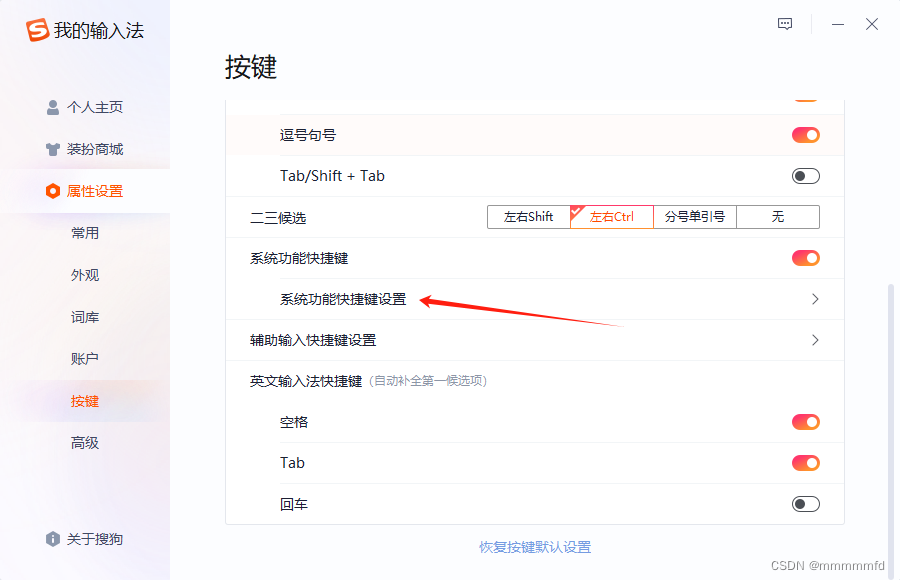Click the 个人主页 person icon
This screenshot has width=900, height=580.
53,107
